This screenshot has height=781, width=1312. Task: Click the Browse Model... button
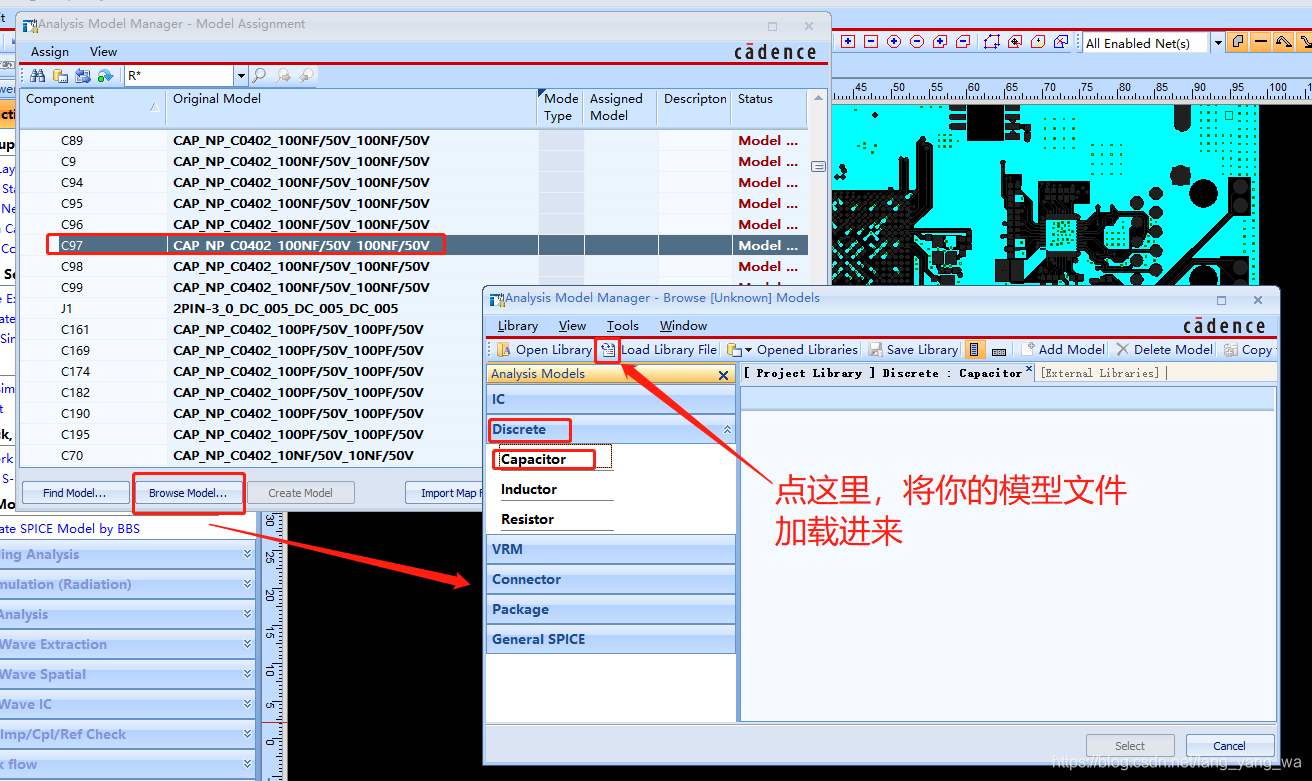(x=188, y=493)
